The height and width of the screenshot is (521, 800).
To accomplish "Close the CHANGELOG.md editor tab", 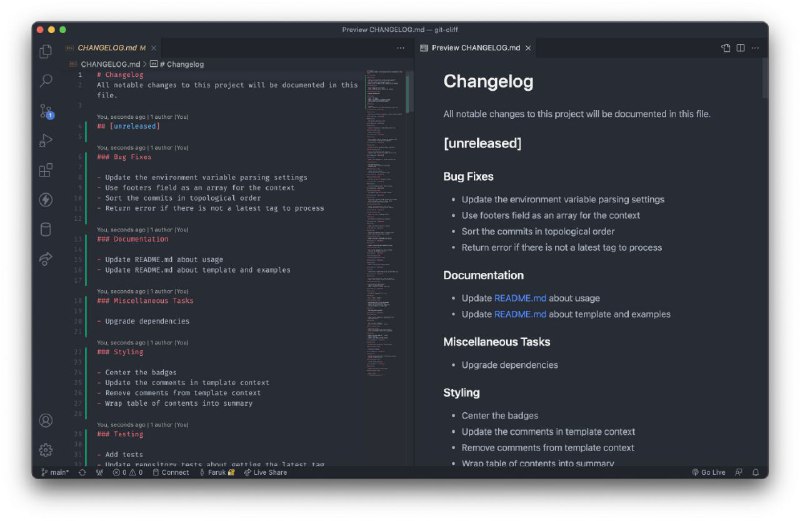I will [154, 48].
